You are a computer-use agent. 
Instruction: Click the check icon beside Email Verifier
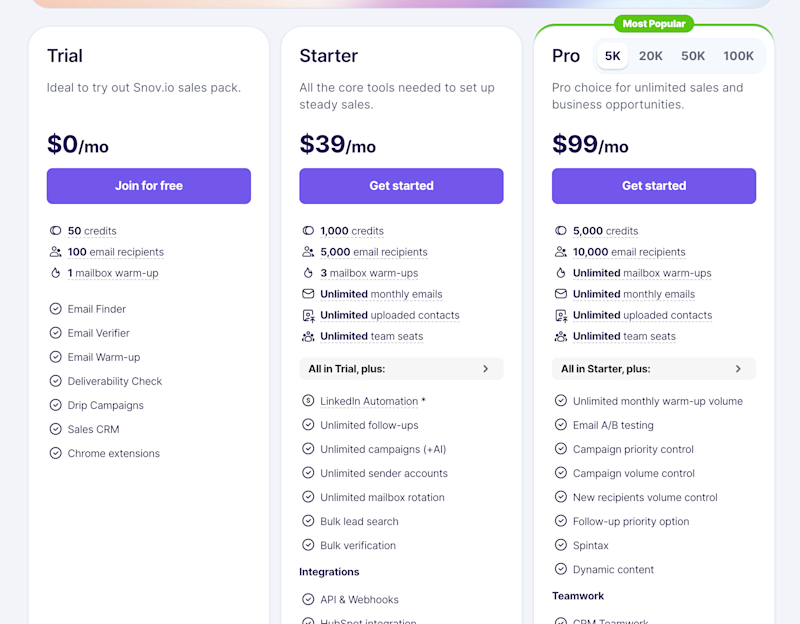(x=55, y=333)
